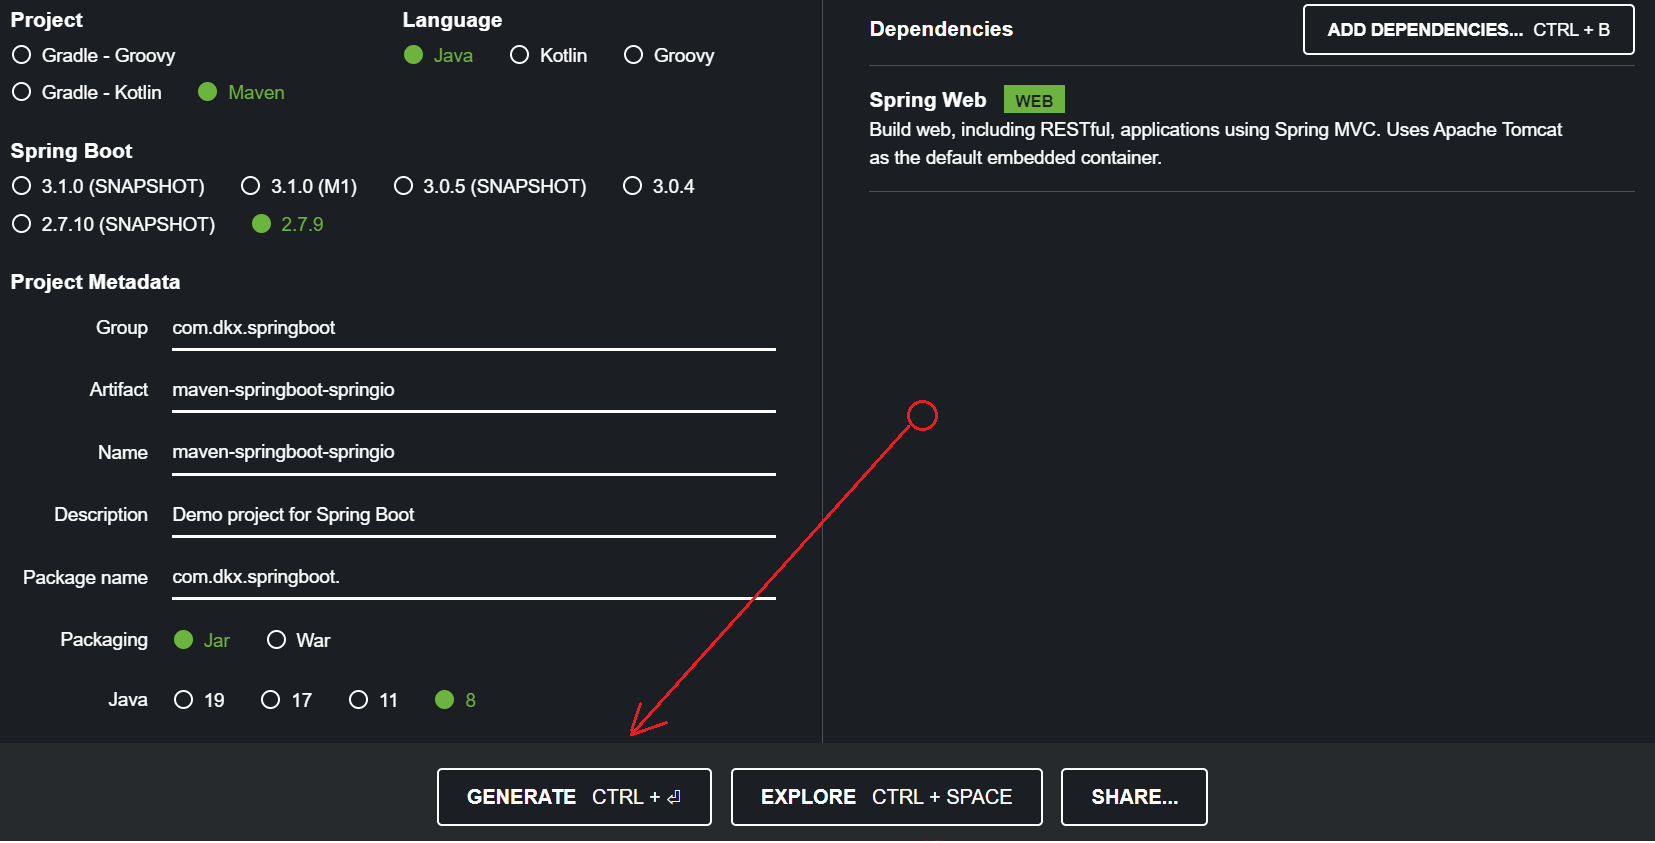Pick Spring Boot 3.1.0 (SNAPSHOT)

pos(108,186)
